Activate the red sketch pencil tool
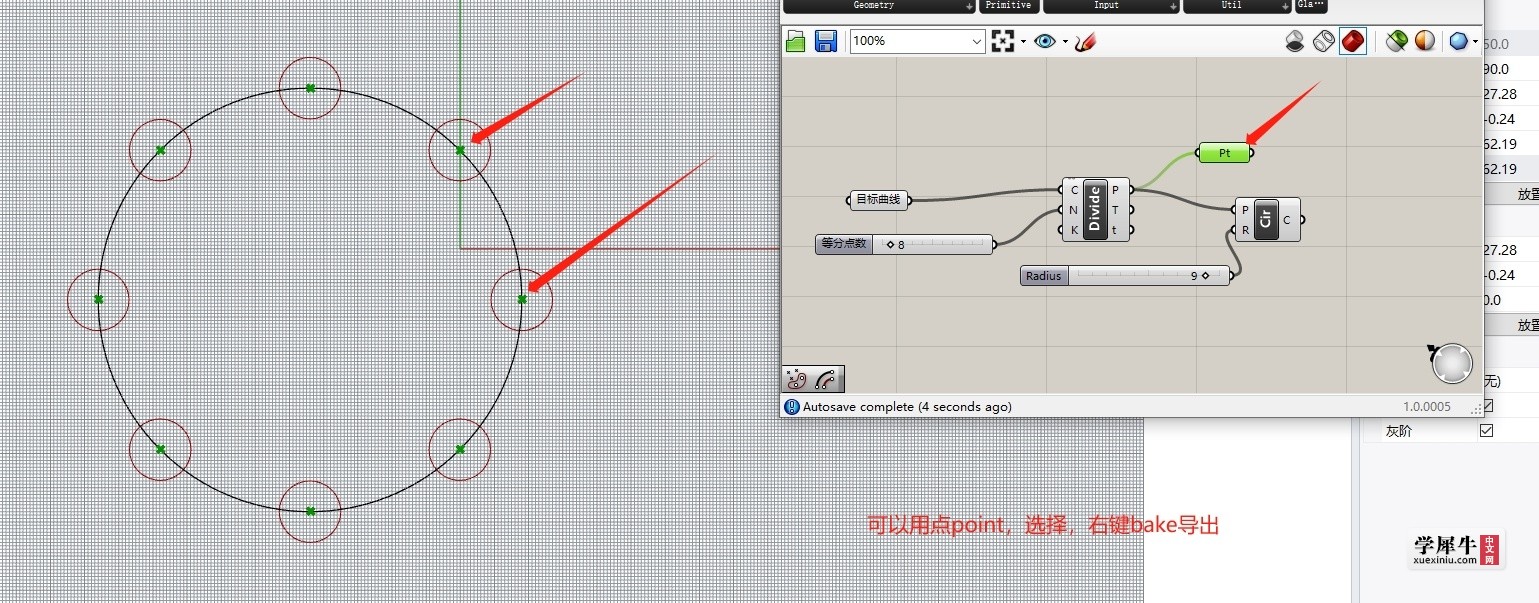Image resolution: width=1539 pixels, height=603 pixels. click(1086, 41)
